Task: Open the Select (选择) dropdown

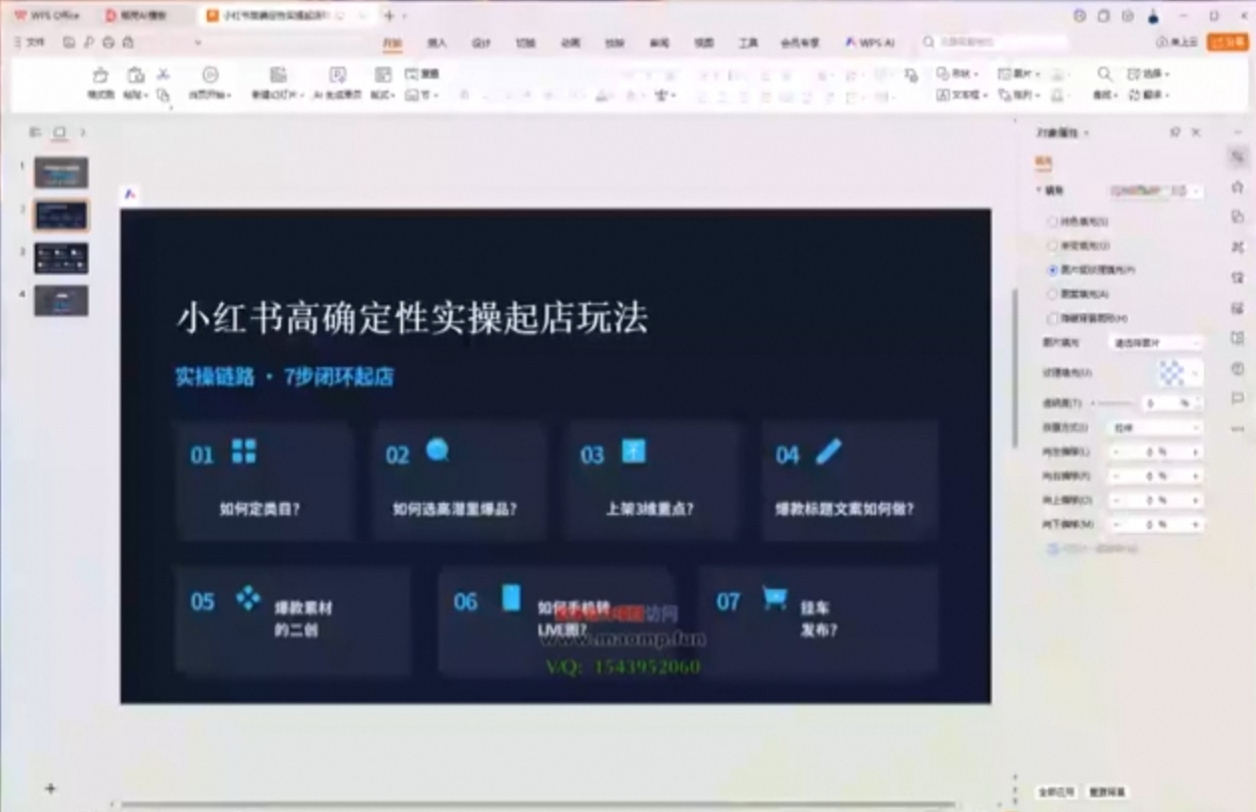Action: point(1149,74)
